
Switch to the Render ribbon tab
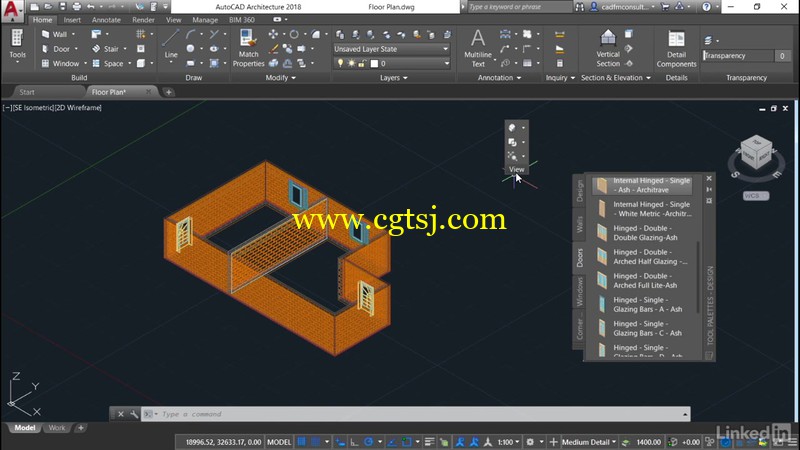[143, 19]
